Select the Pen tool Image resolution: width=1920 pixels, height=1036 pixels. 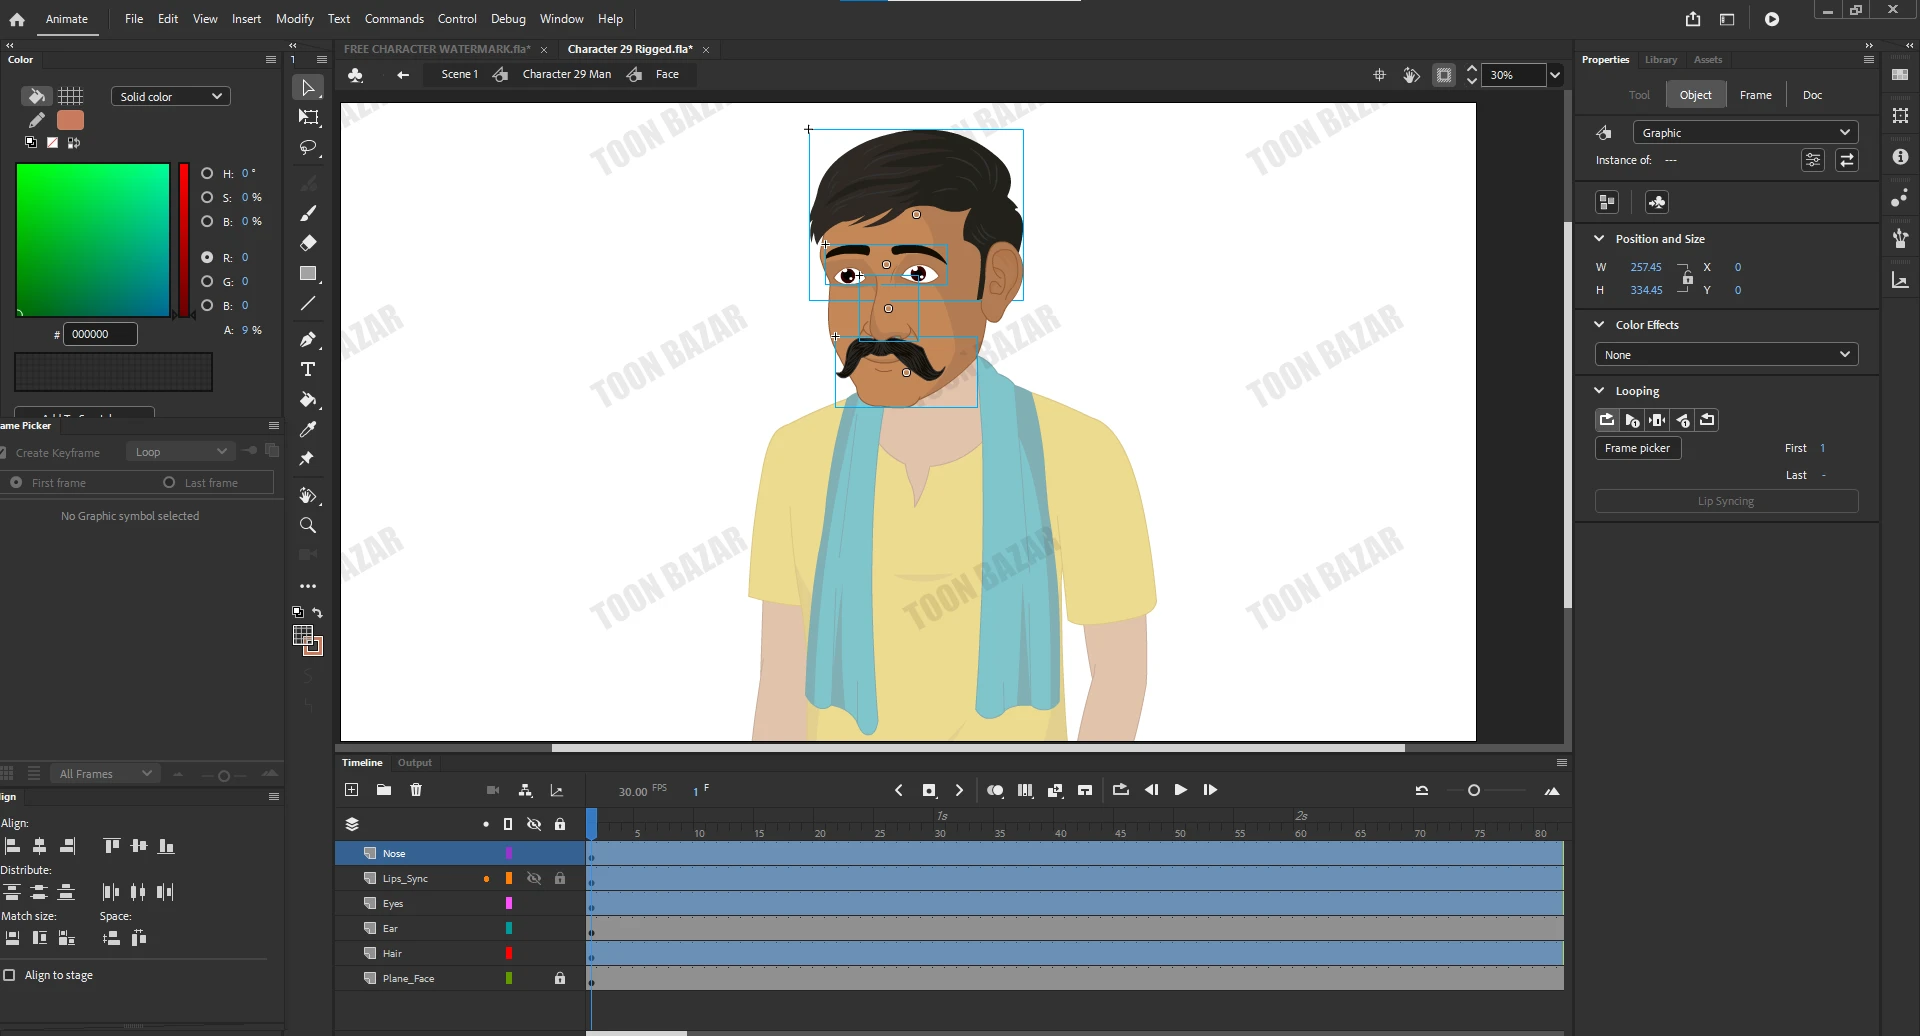tap(308, 340)
